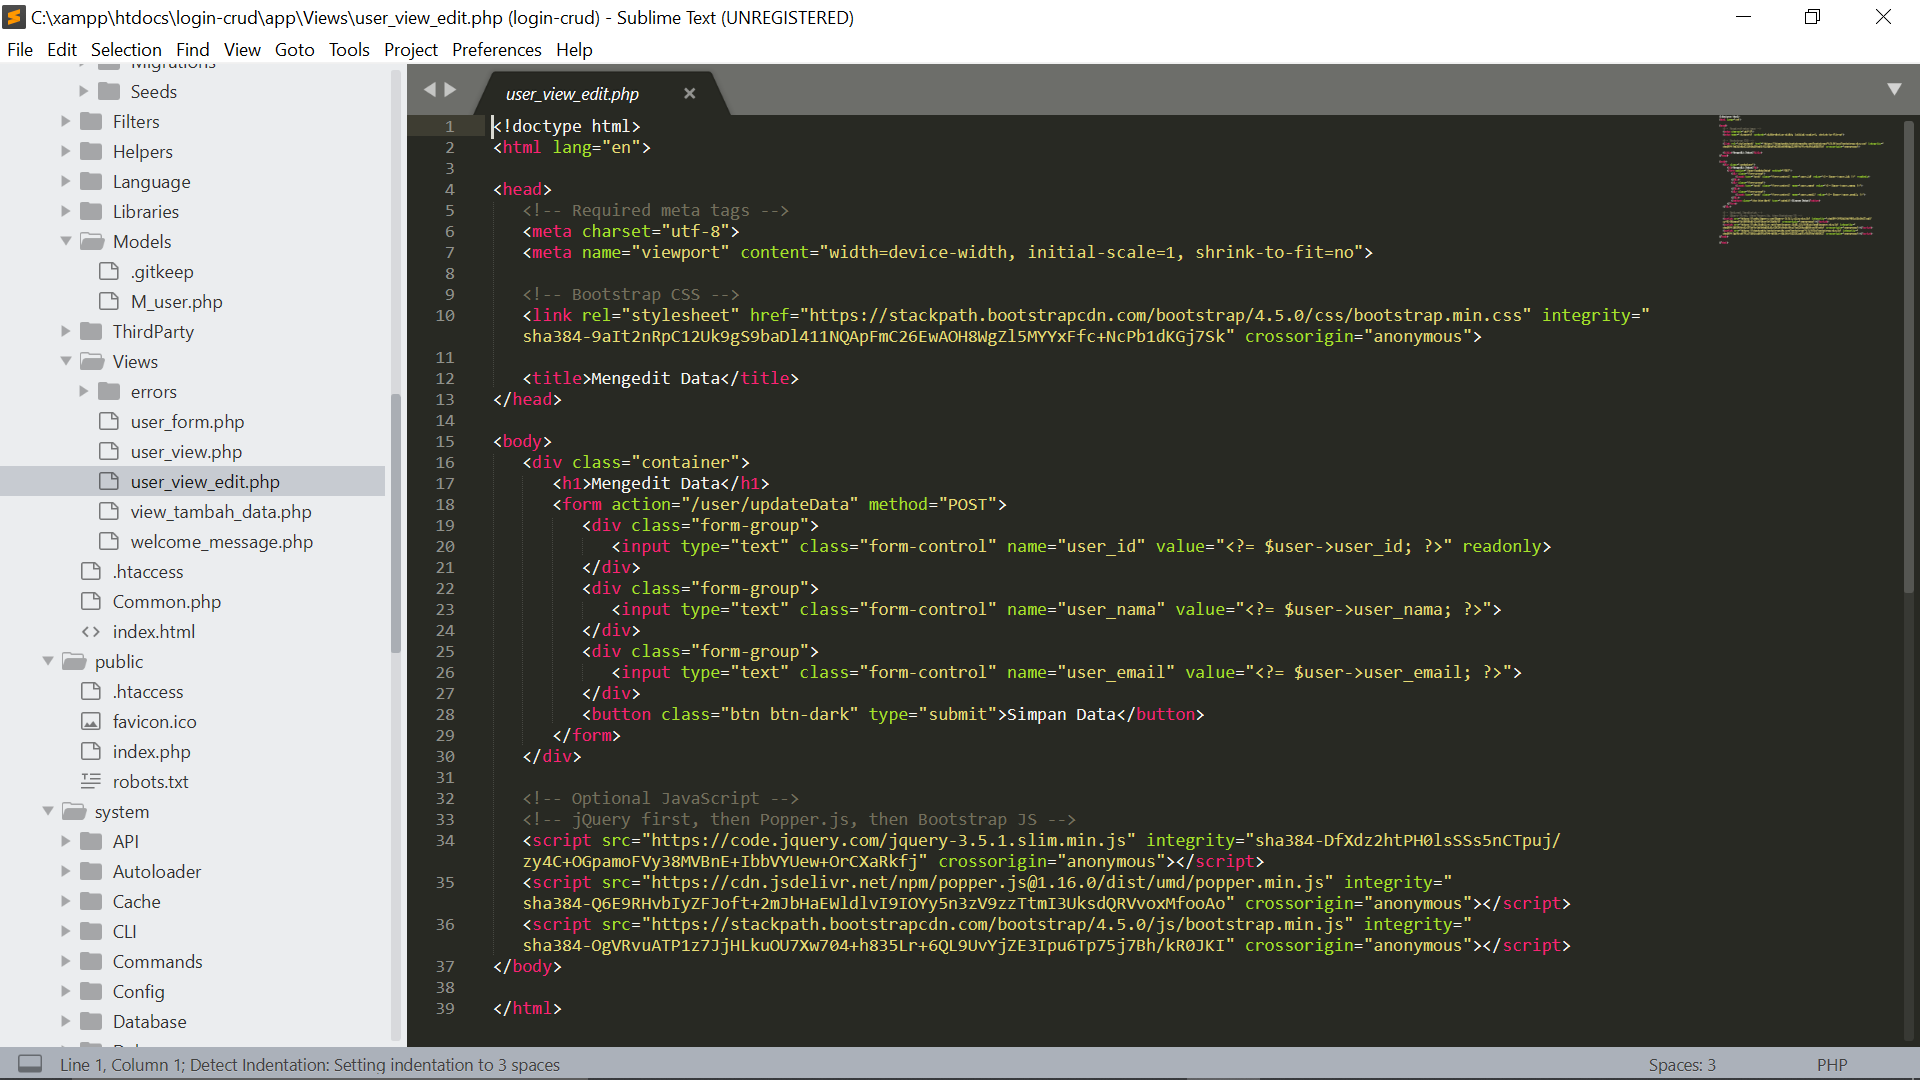
Task: Open the tab list dropdown arrow
Action: click(x=1894, y=89)
